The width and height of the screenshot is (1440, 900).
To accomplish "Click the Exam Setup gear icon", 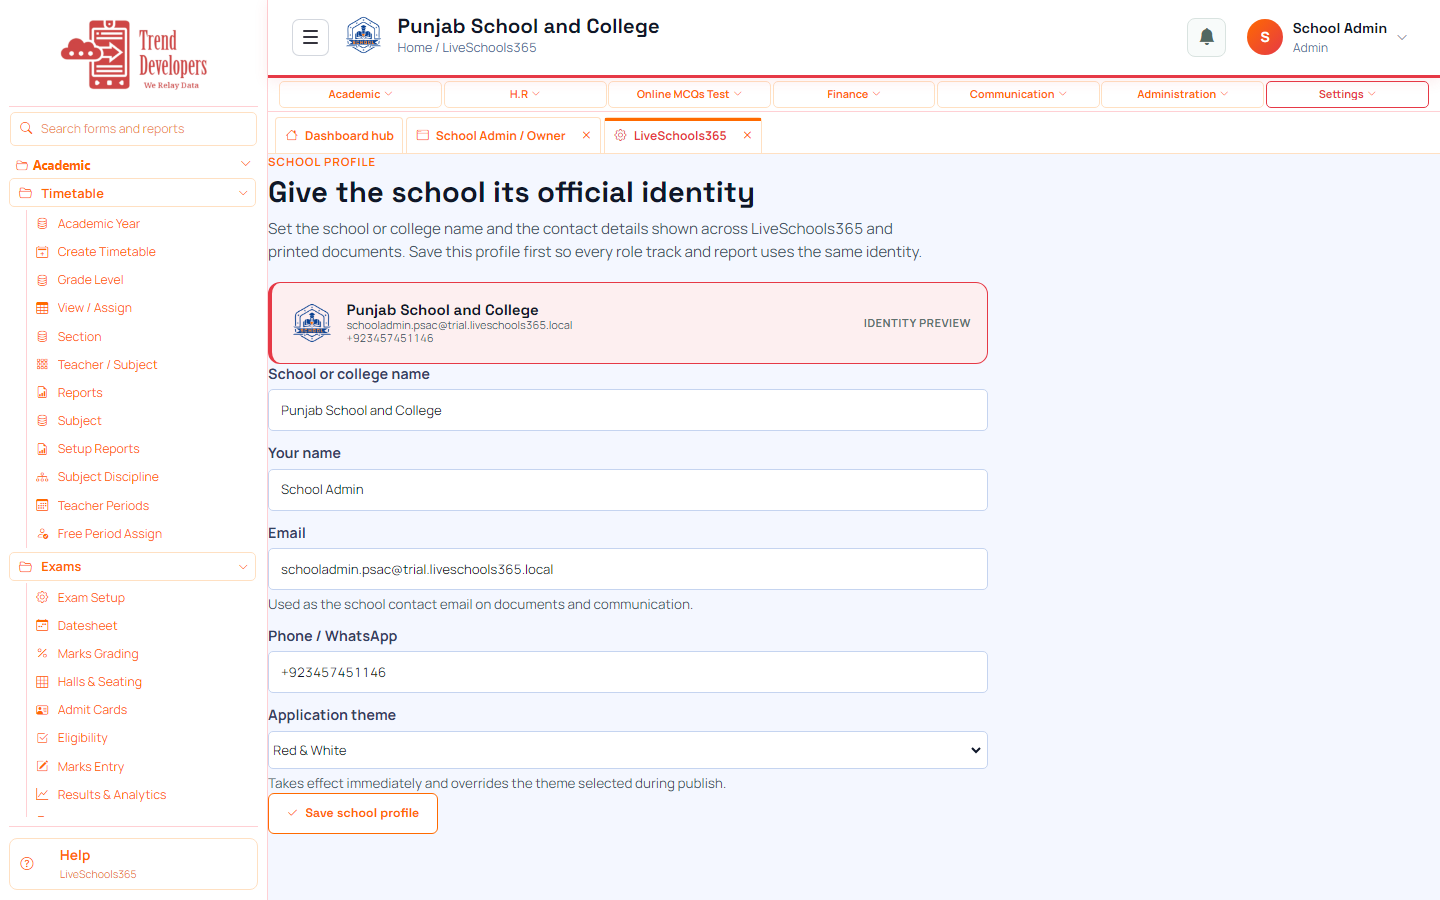I will pos(42,598).
